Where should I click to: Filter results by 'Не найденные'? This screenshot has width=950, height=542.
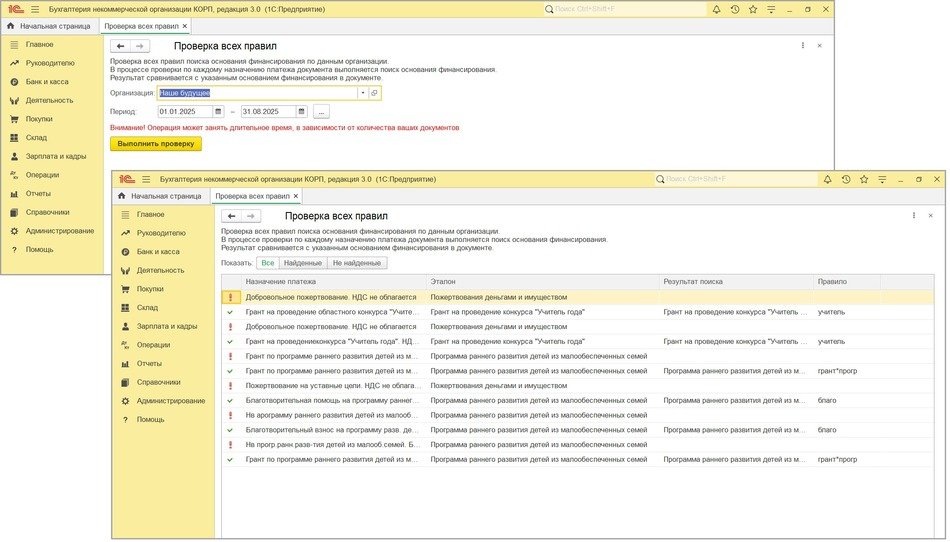tap(357, 263)
